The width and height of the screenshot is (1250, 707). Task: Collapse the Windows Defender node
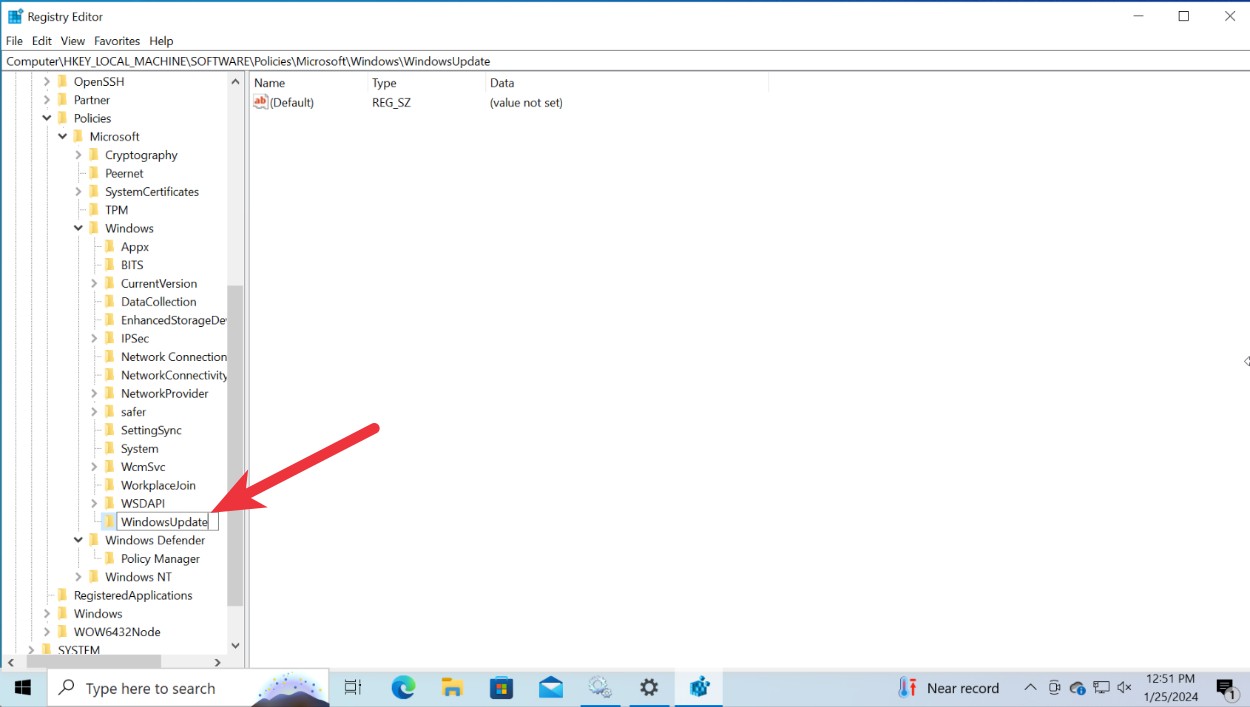78,539
